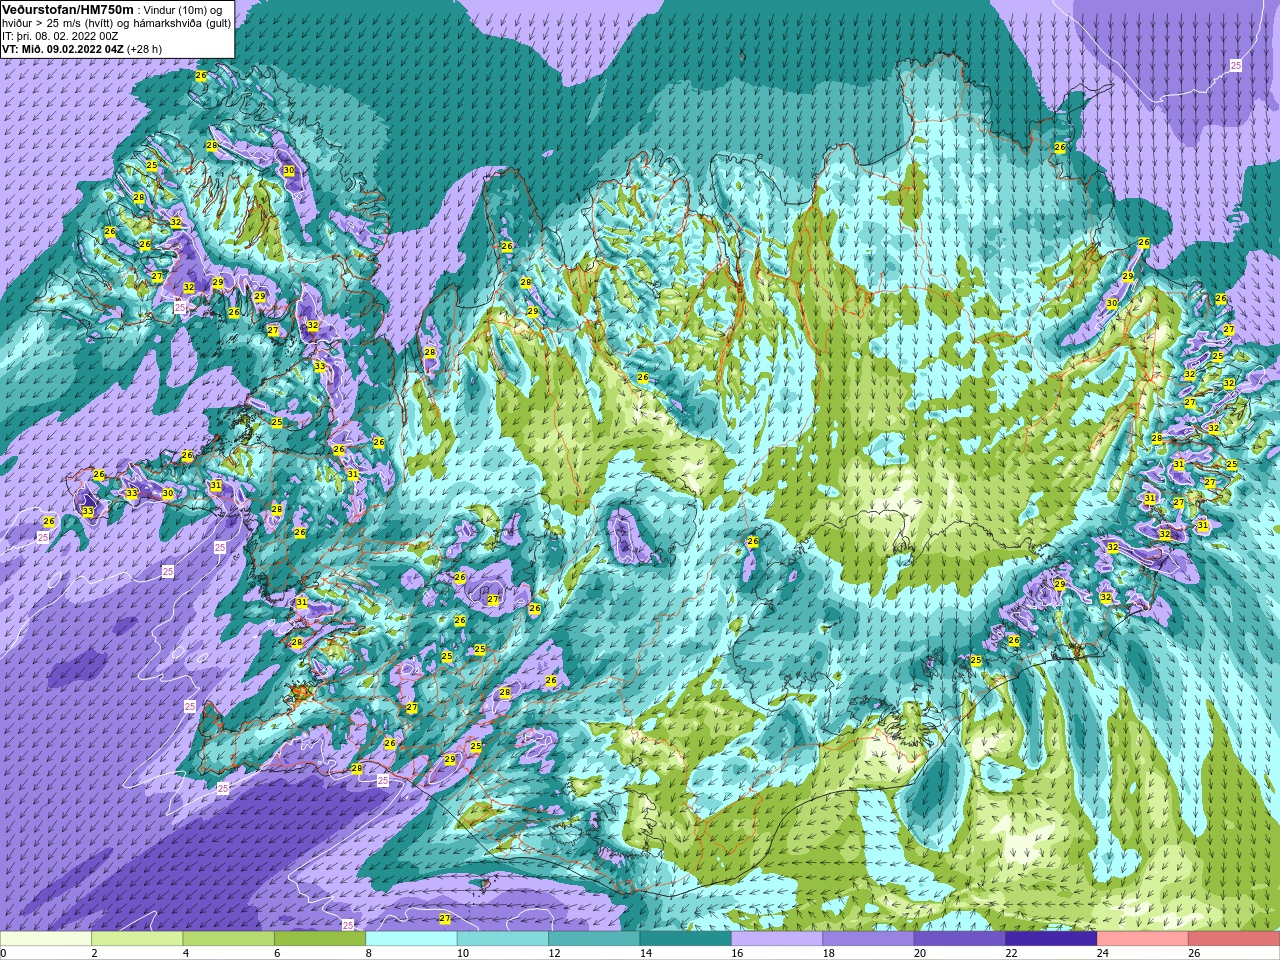The height and width of the screenshot is (960, 1280).
Task: Select the dark indigo 22–24 m/s legend swatch
Action: 1050,939
